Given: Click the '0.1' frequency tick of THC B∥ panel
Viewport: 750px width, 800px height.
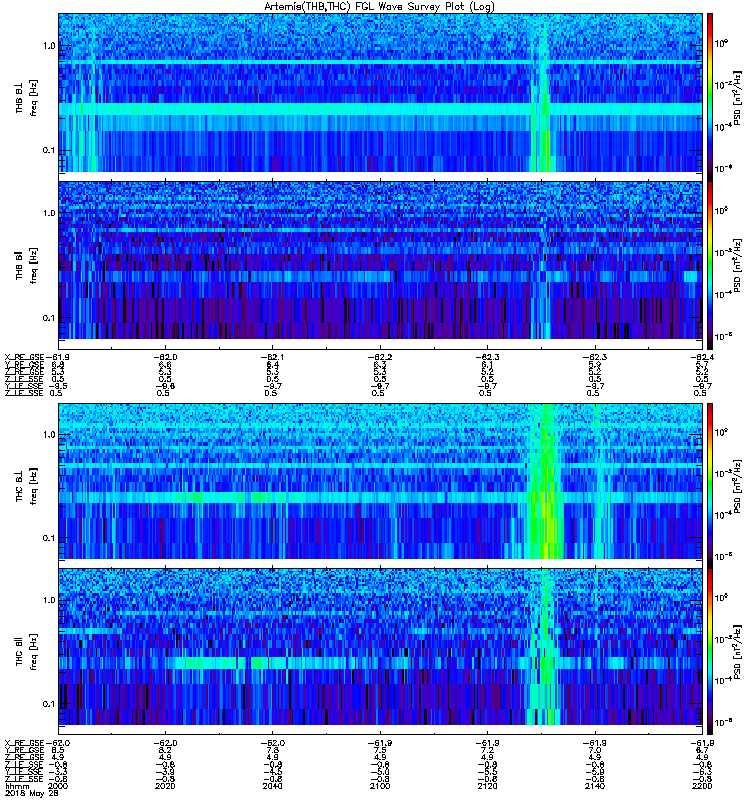Looking at the screenshot, I should click(x=49, y=704).
